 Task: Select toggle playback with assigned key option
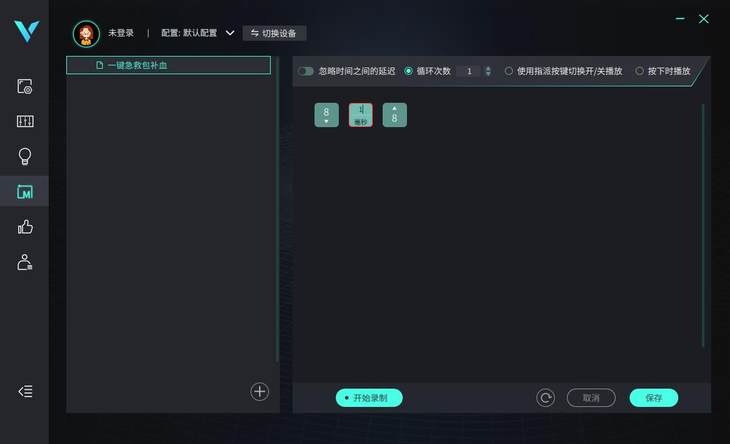click(x=509, y=71)
